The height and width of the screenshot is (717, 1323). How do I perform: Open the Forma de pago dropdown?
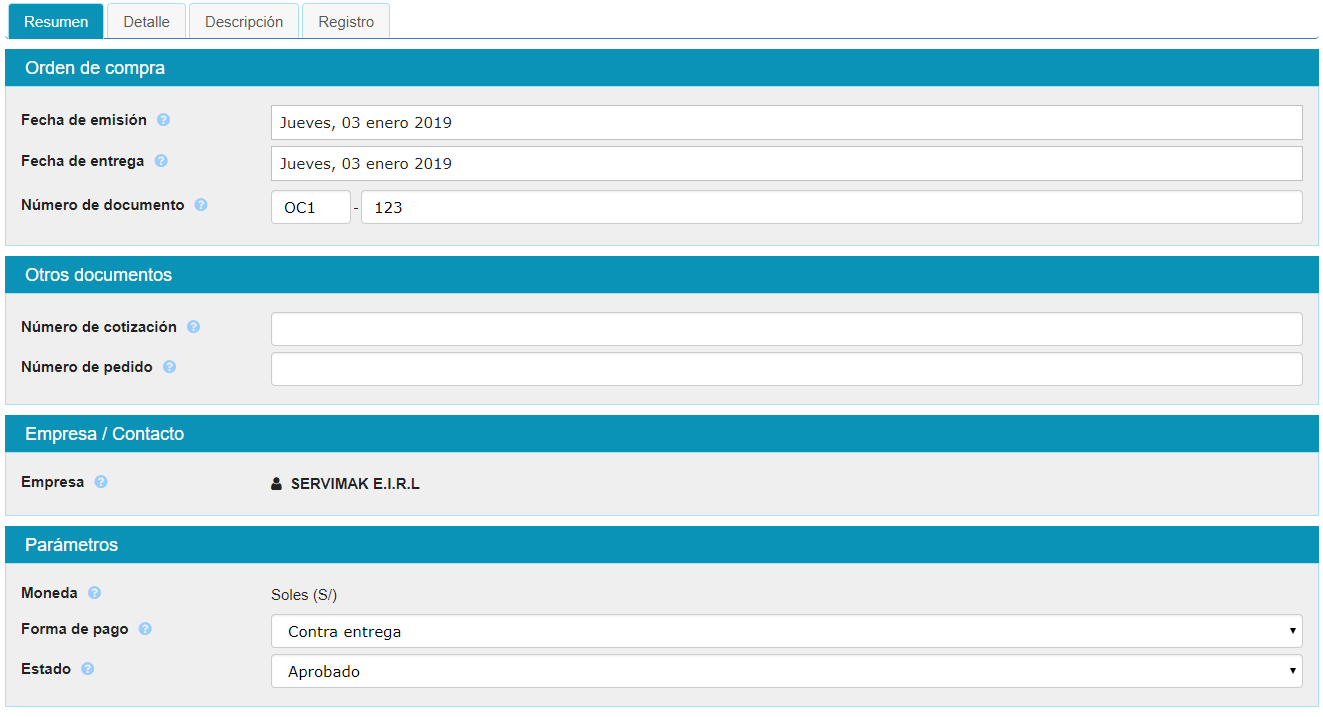pos(786,631)
